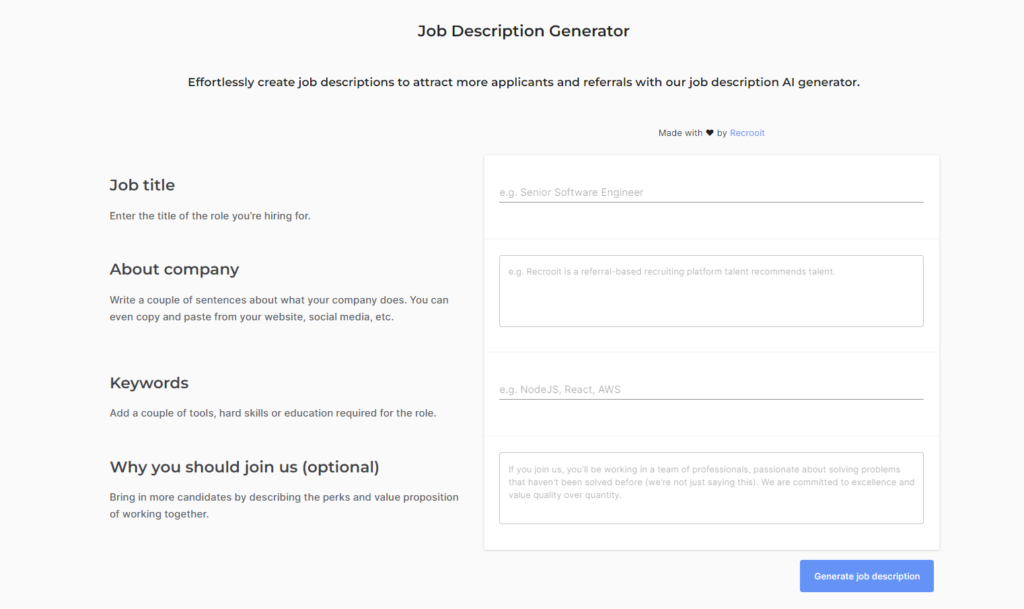Click the Job Description Generator page heading
The width and height of the screenshot is (1024, 609).
coord(523,31)
